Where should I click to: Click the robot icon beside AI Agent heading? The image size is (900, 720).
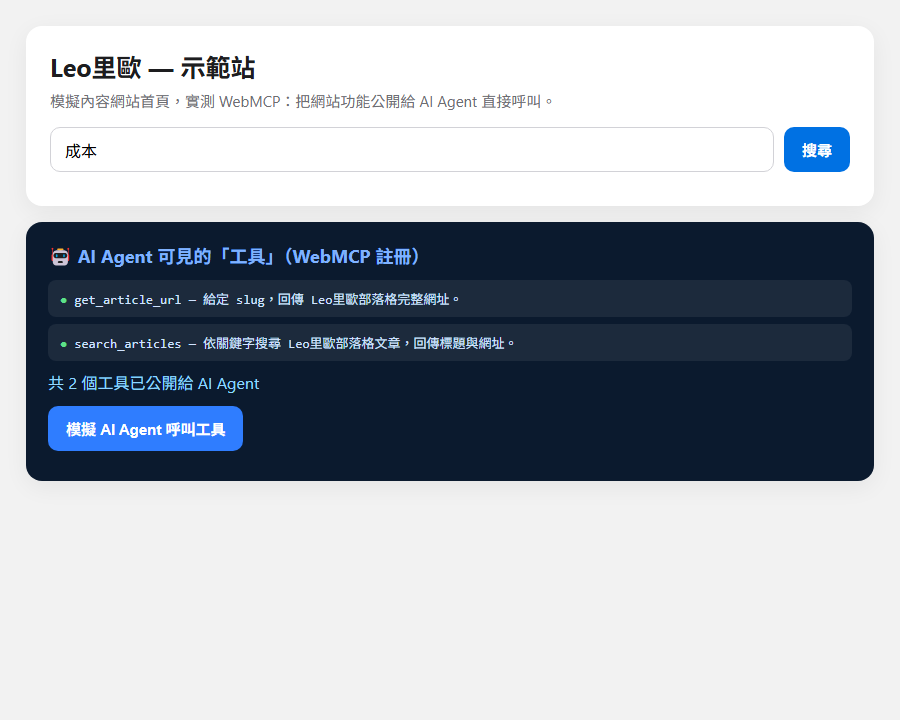(x=60, y=257)
